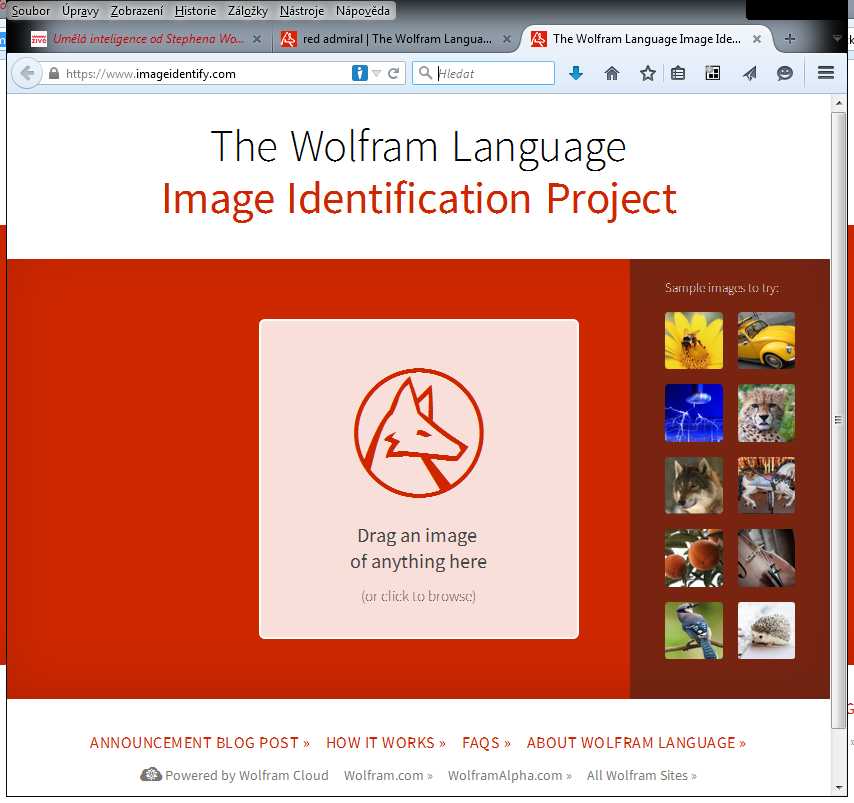
Task: Click the paper plane share icon
Action: (x=749, y=73)
